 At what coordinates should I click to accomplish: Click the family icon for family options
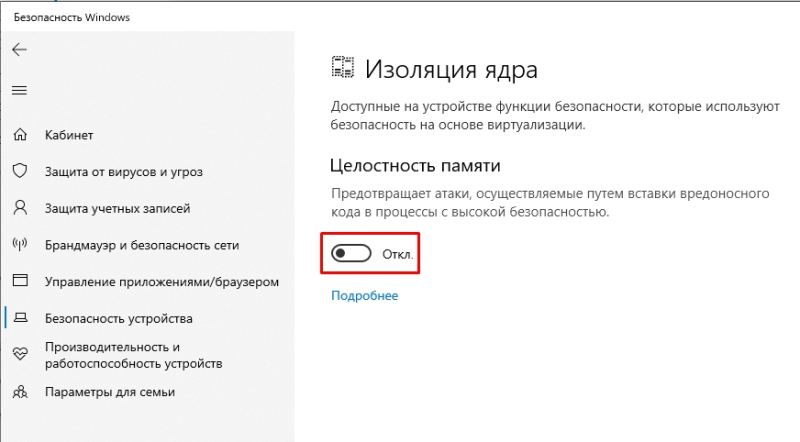click(x=20, y=391)
